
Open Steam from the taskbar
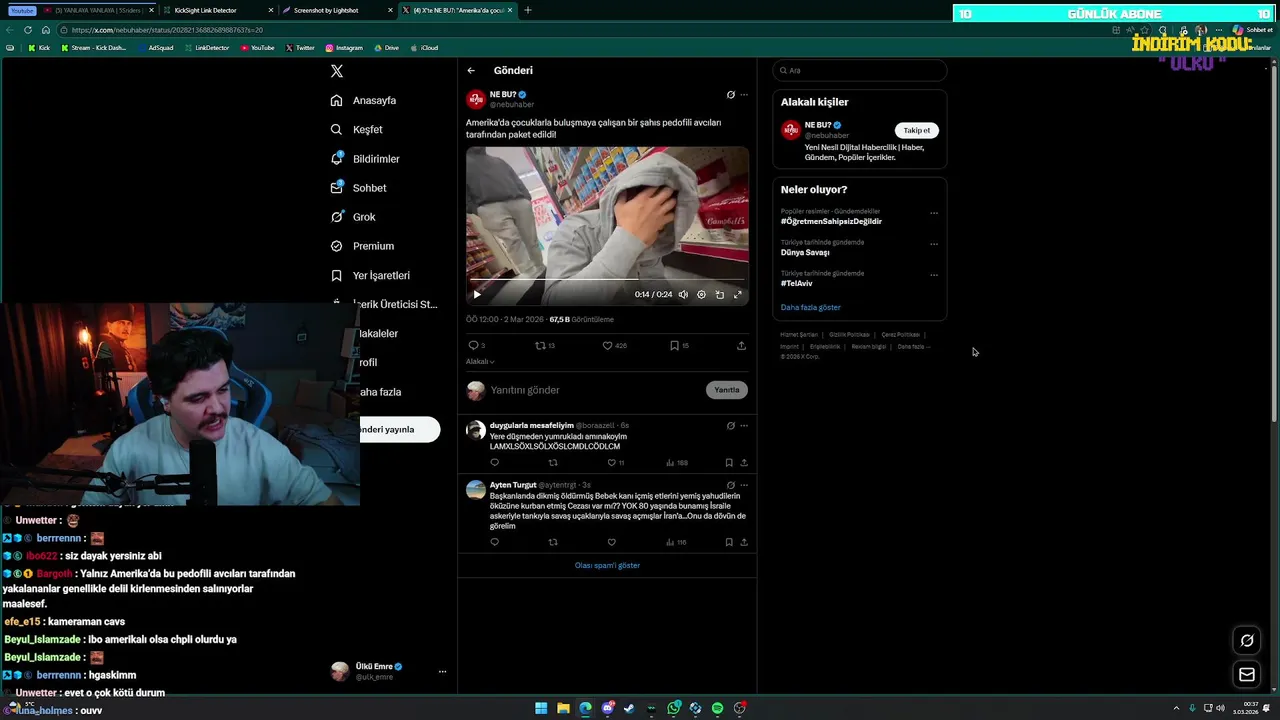click(629, 708)
